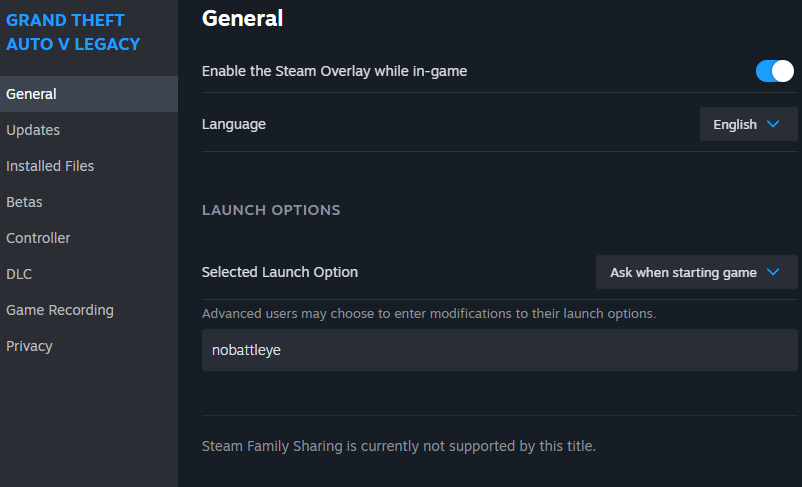
Task: Switch to the Updates section
Action: [x=33, y=130]
